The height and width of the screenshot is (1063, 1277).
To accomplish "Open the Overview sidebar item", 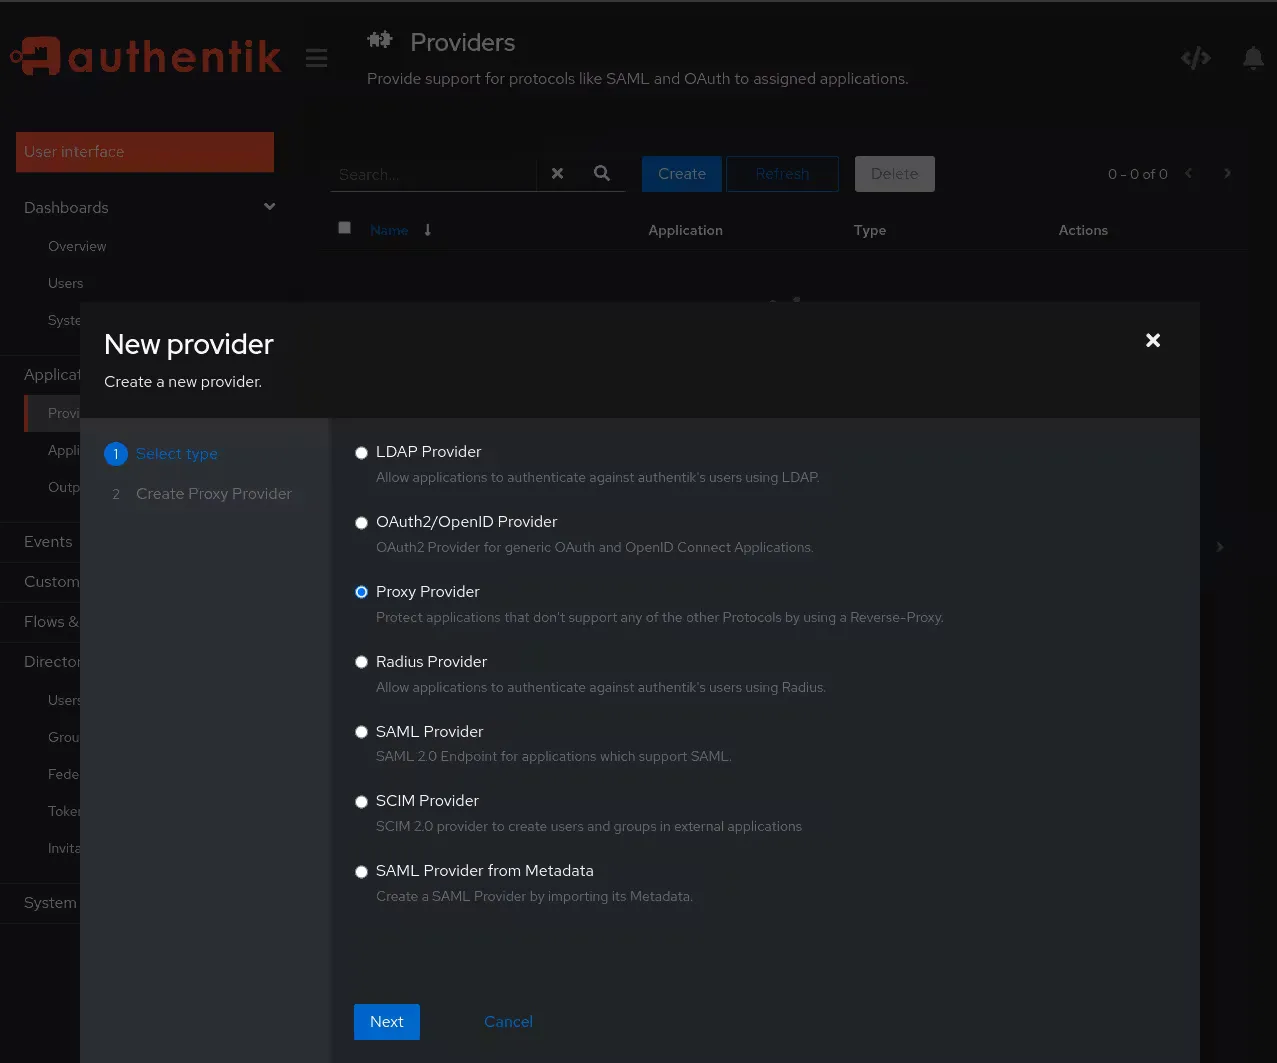I will point(77,246).
